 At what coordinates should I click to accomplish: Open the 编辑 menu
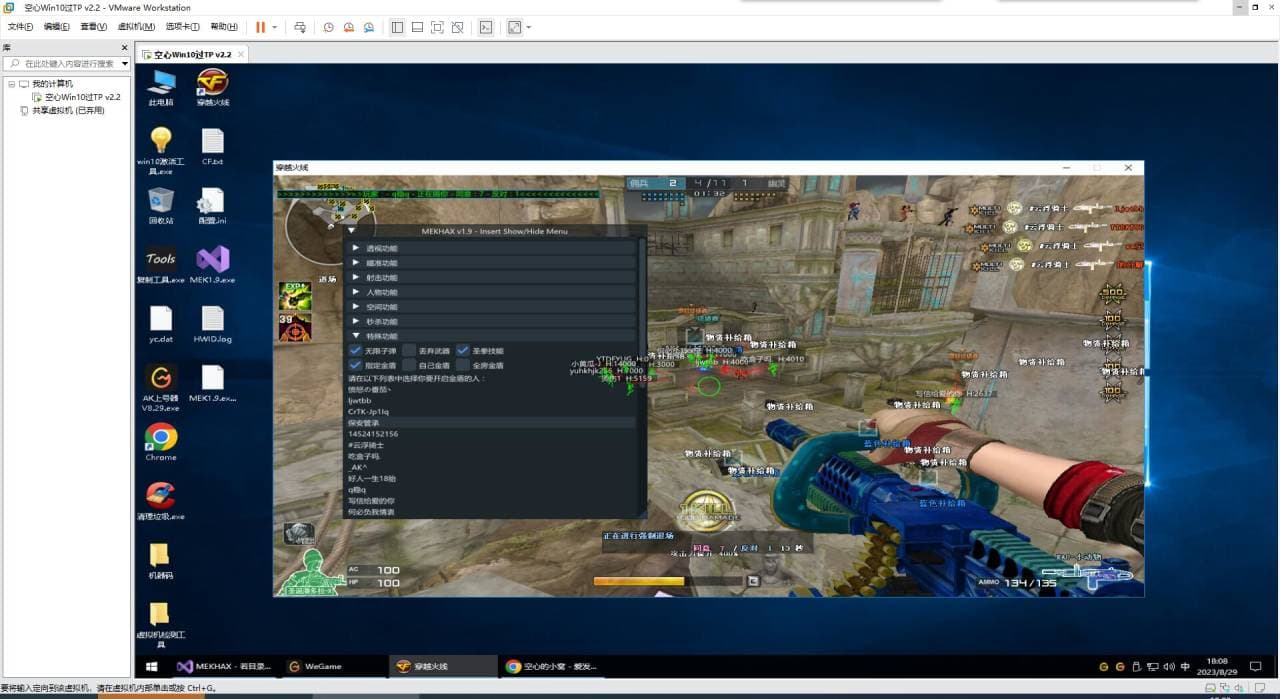pyautogui.click(x=57, y=27)
